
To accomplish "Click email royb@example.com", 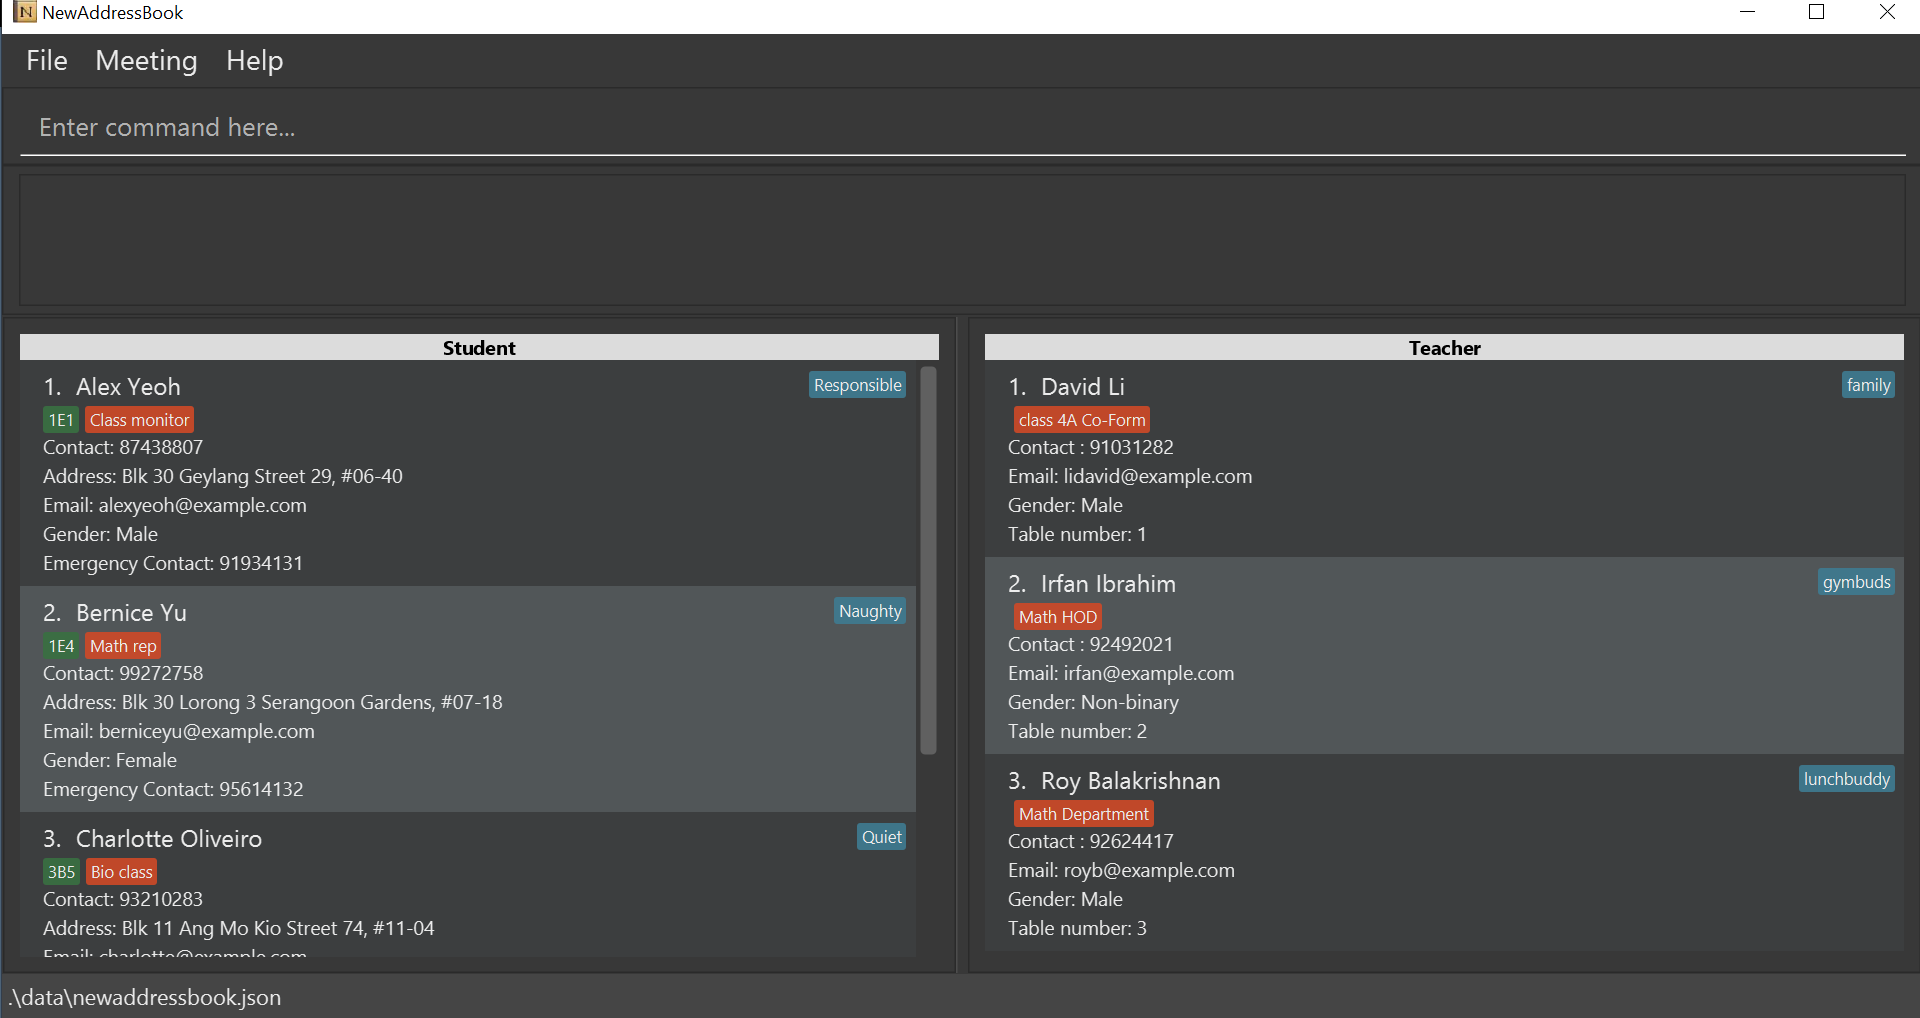I will 1121,870.
